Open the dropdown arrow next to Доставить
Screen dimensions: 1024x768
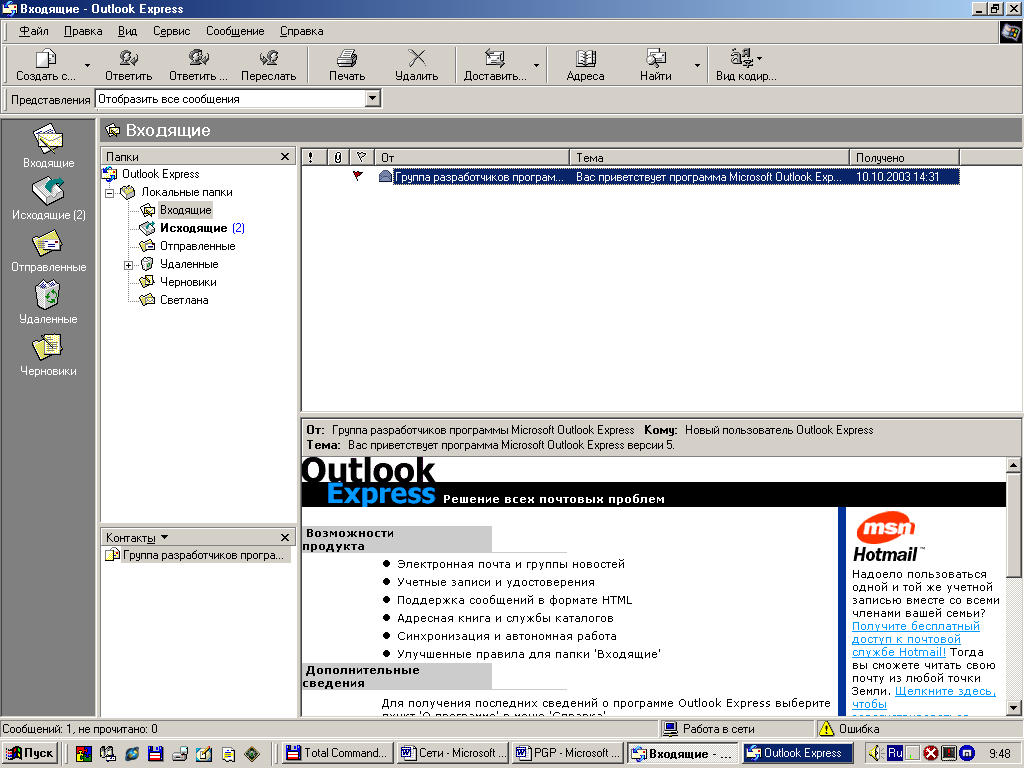(x=536, y=65)
